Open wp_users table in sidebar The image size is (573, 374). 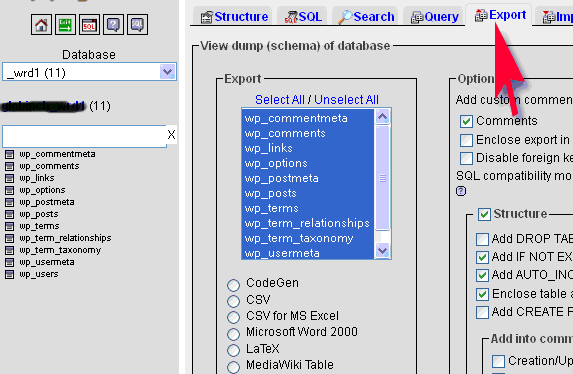pyautogui.click(x=39, y=274)
